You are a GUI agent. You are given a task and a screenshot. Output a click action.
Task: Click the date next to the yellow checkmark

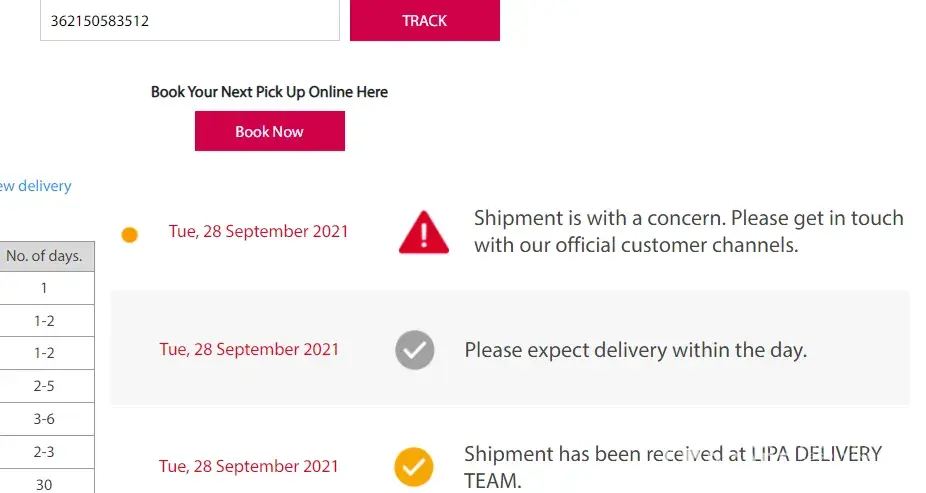click(249, 466)
